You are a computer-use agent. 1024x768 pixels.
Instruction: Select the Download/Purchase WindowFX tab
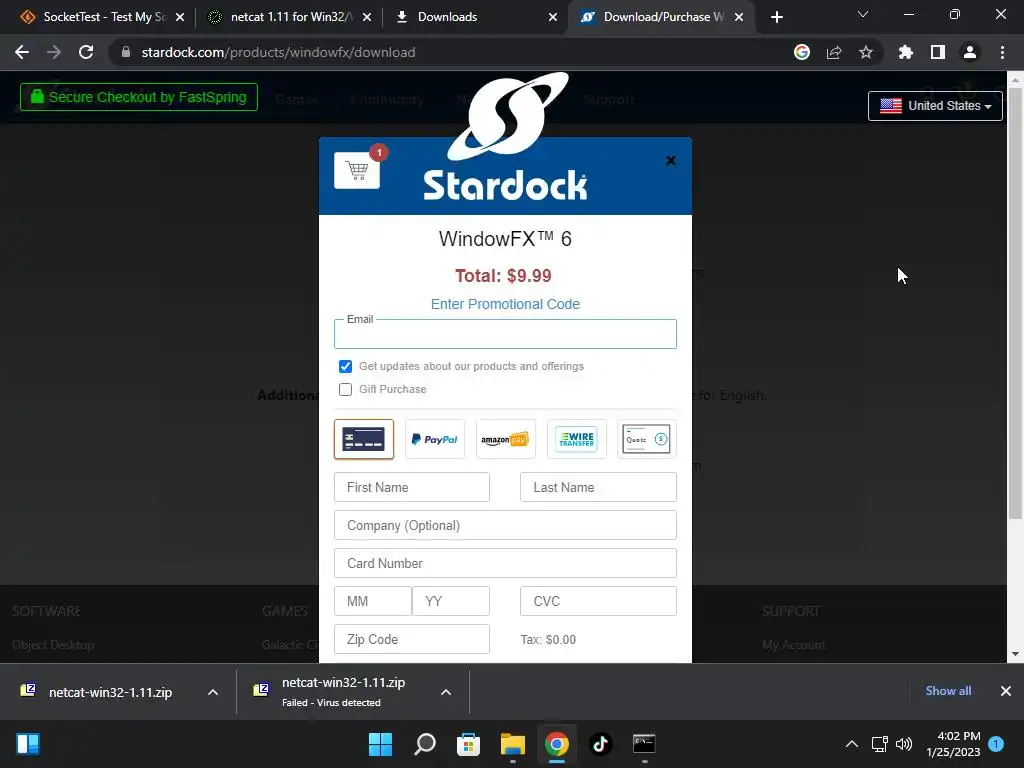pyautogui.click(x=660, y=17)
